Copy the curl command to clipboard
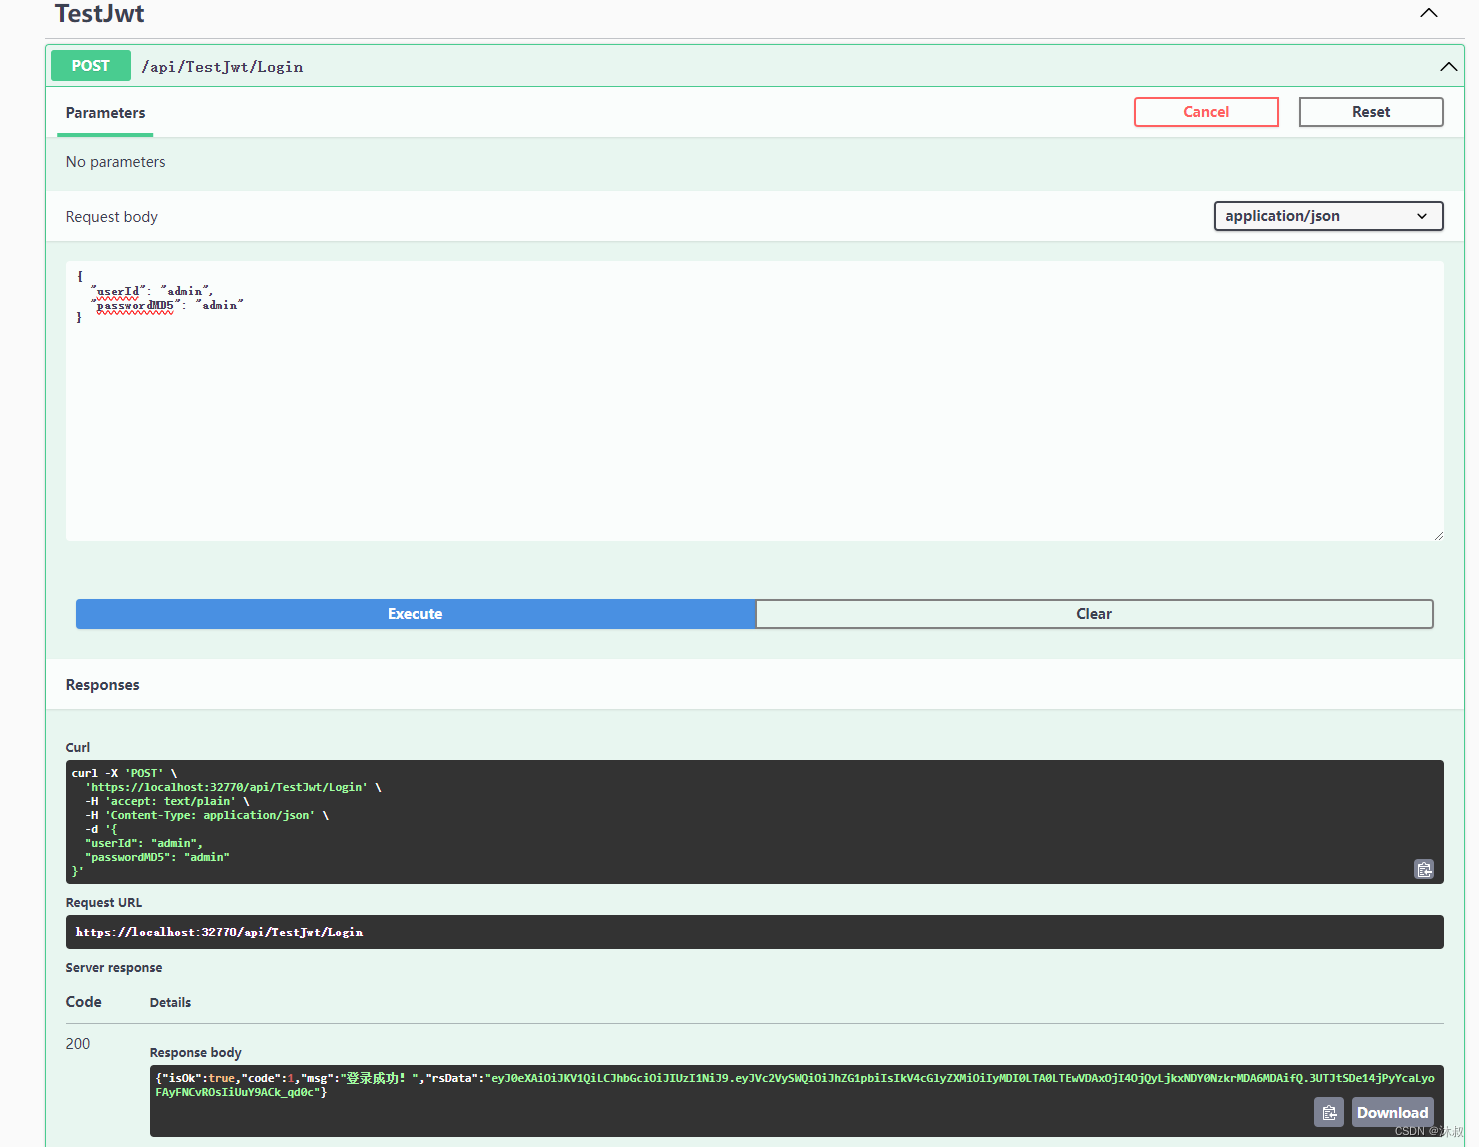This screenshot has width=1479, height=1147. (x=1424, y=869)
